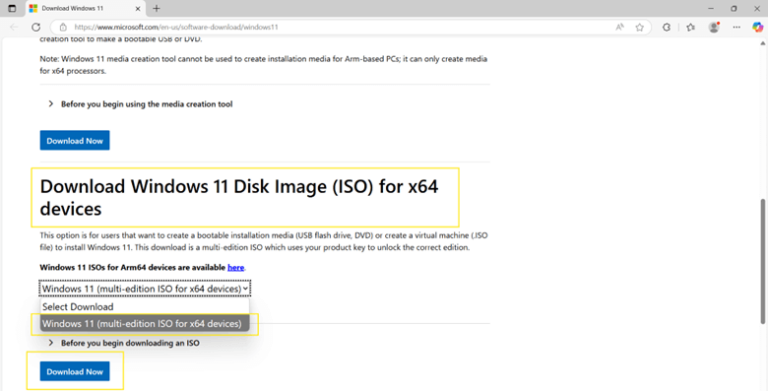
Task: Minimize the Edge browser window
Action: coord(711,8)
